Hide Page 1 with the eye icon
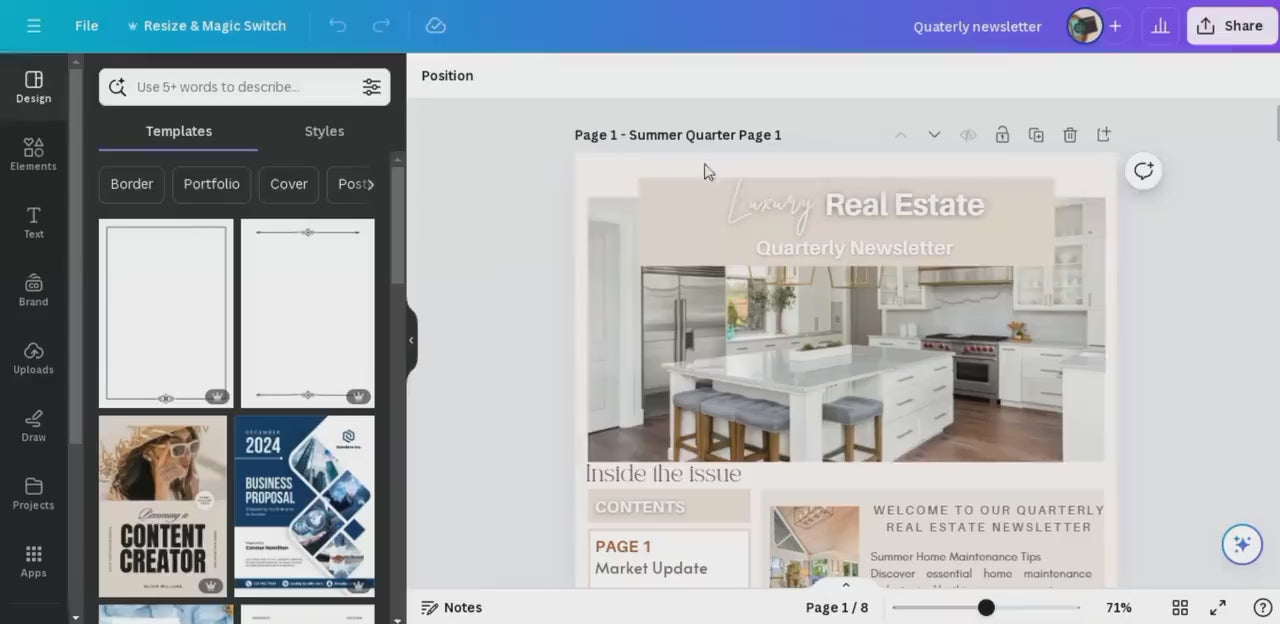Image resolution: width=1280 pixels, height=624 pixels. coord(968,134)
